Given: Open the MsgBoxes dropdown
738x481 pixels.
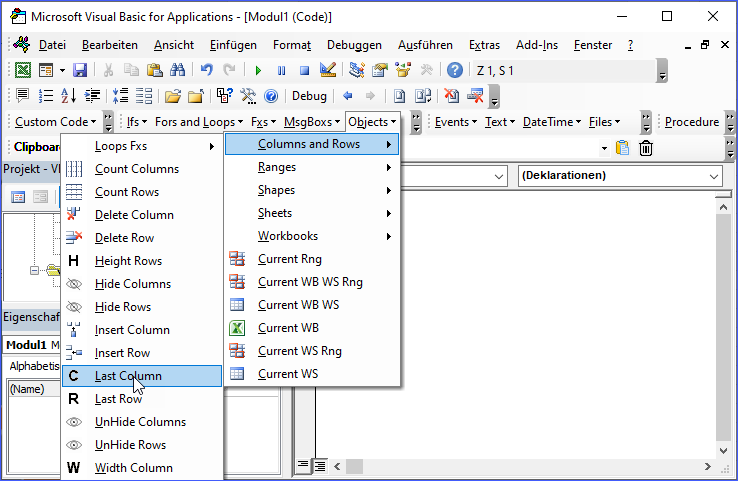Looking at the screenshot, I should tap(312, 122).
